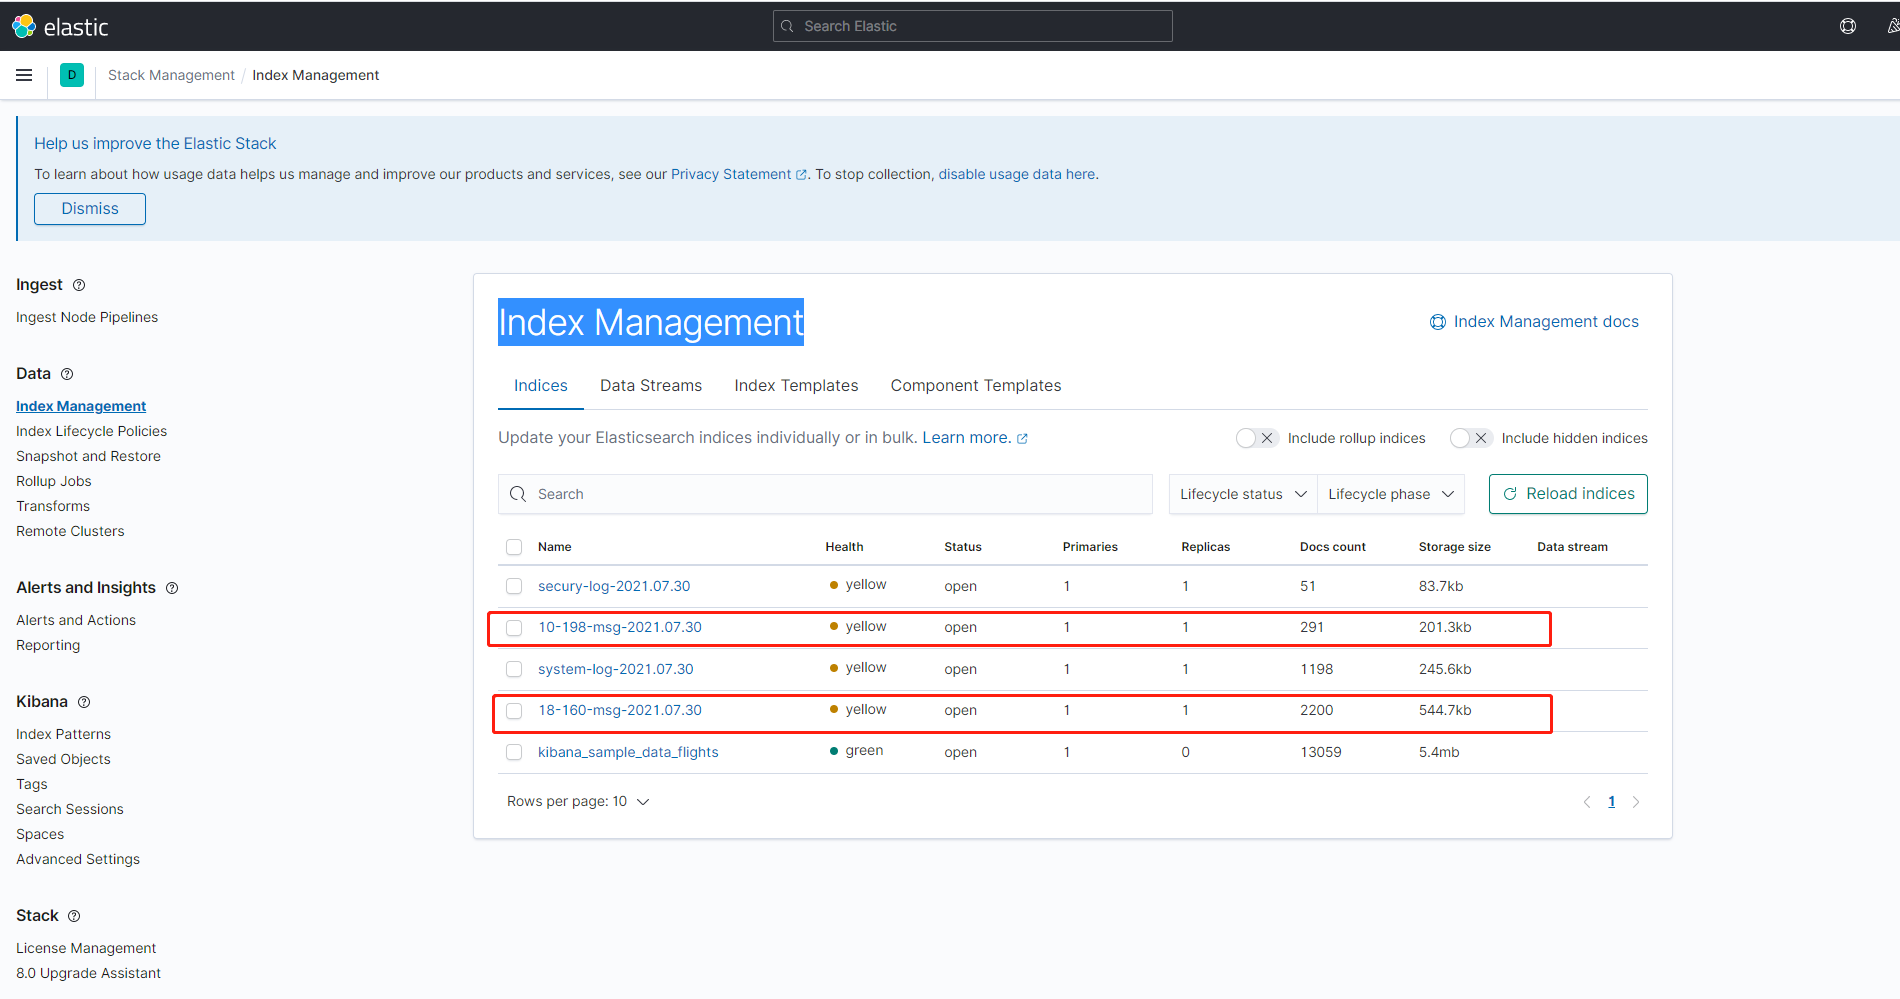This screenshot has height=999, width=1900.
Task: Open Tags in sidebar
Action: pos(32,784)
